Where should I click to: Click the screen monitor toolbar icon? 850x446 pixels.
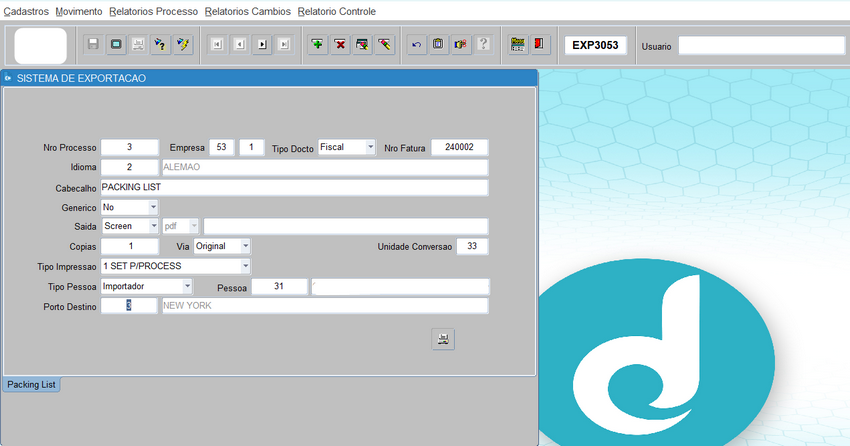pyautogui.click(x=115, y=44)
